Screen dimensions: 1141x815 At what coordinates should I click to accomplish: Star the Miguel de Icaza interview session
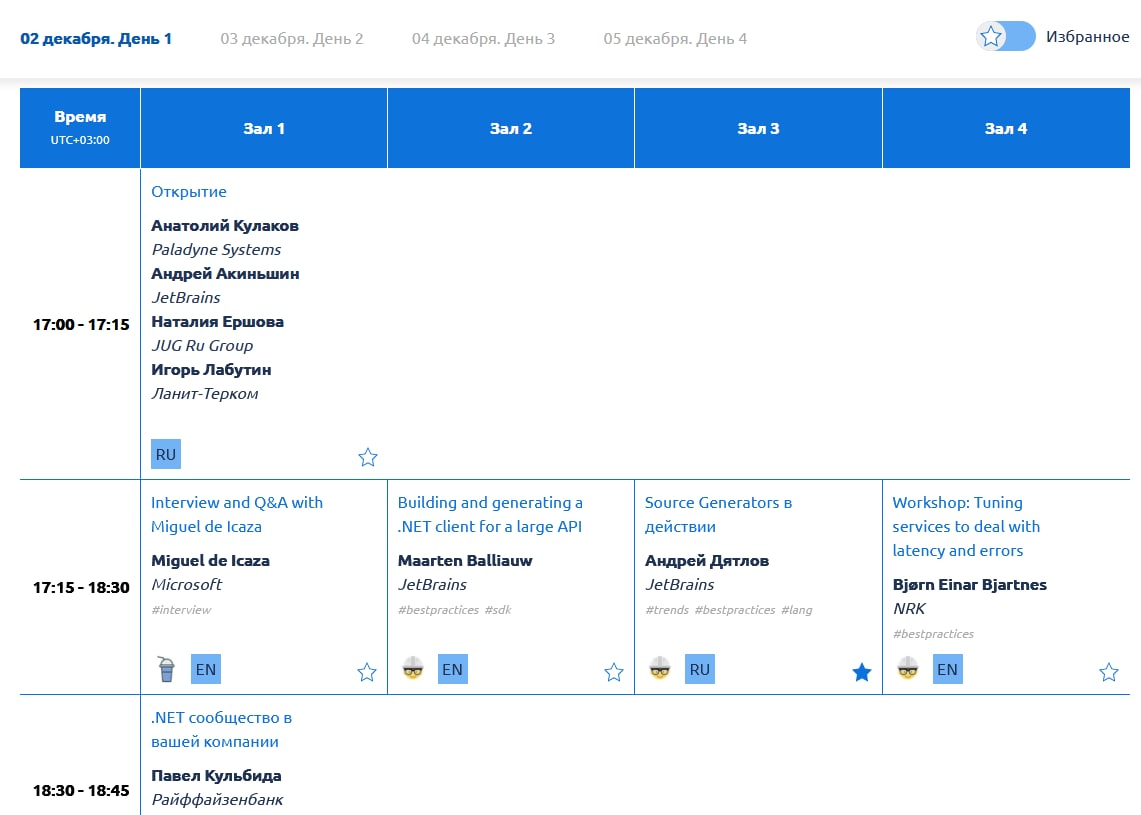coord(367,672)
